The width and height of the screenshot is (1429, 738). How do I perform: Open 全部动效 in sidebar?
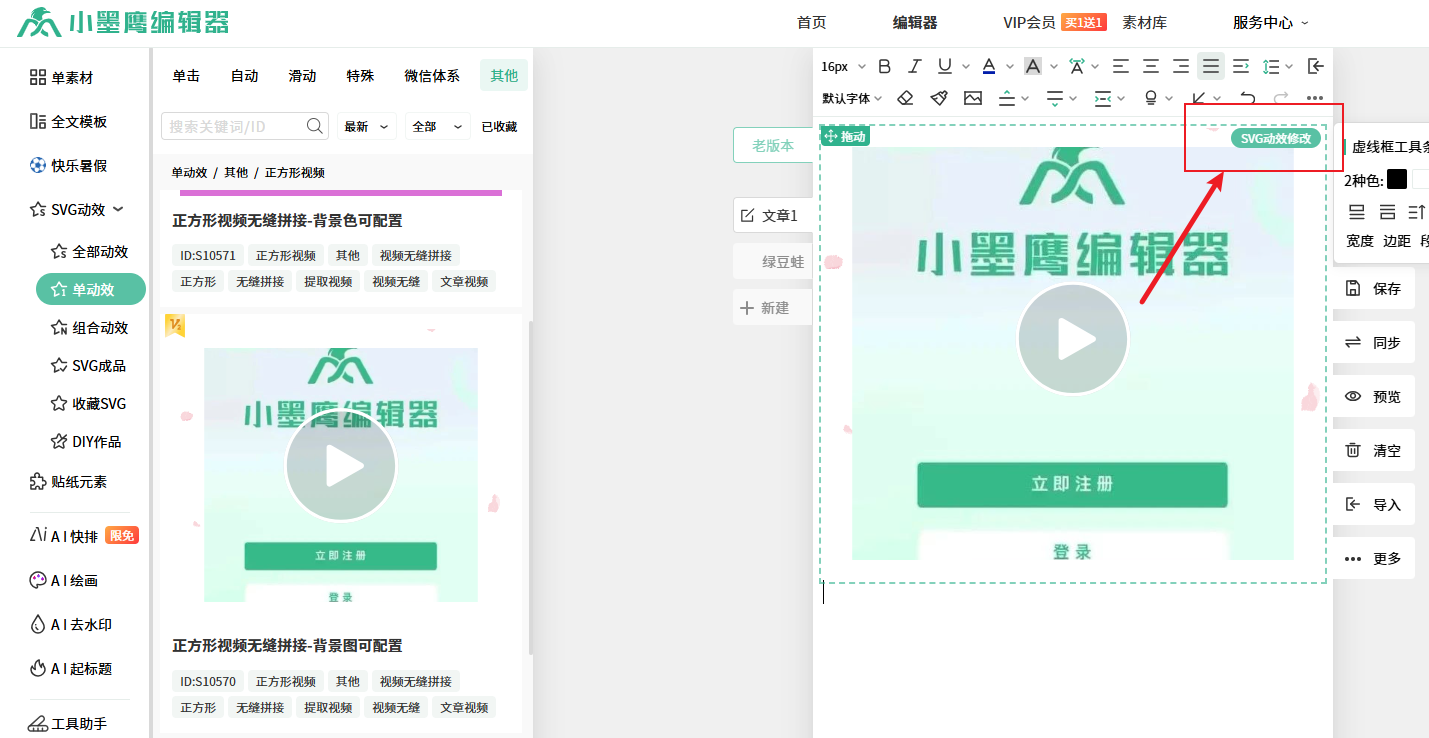coord(90,251)
